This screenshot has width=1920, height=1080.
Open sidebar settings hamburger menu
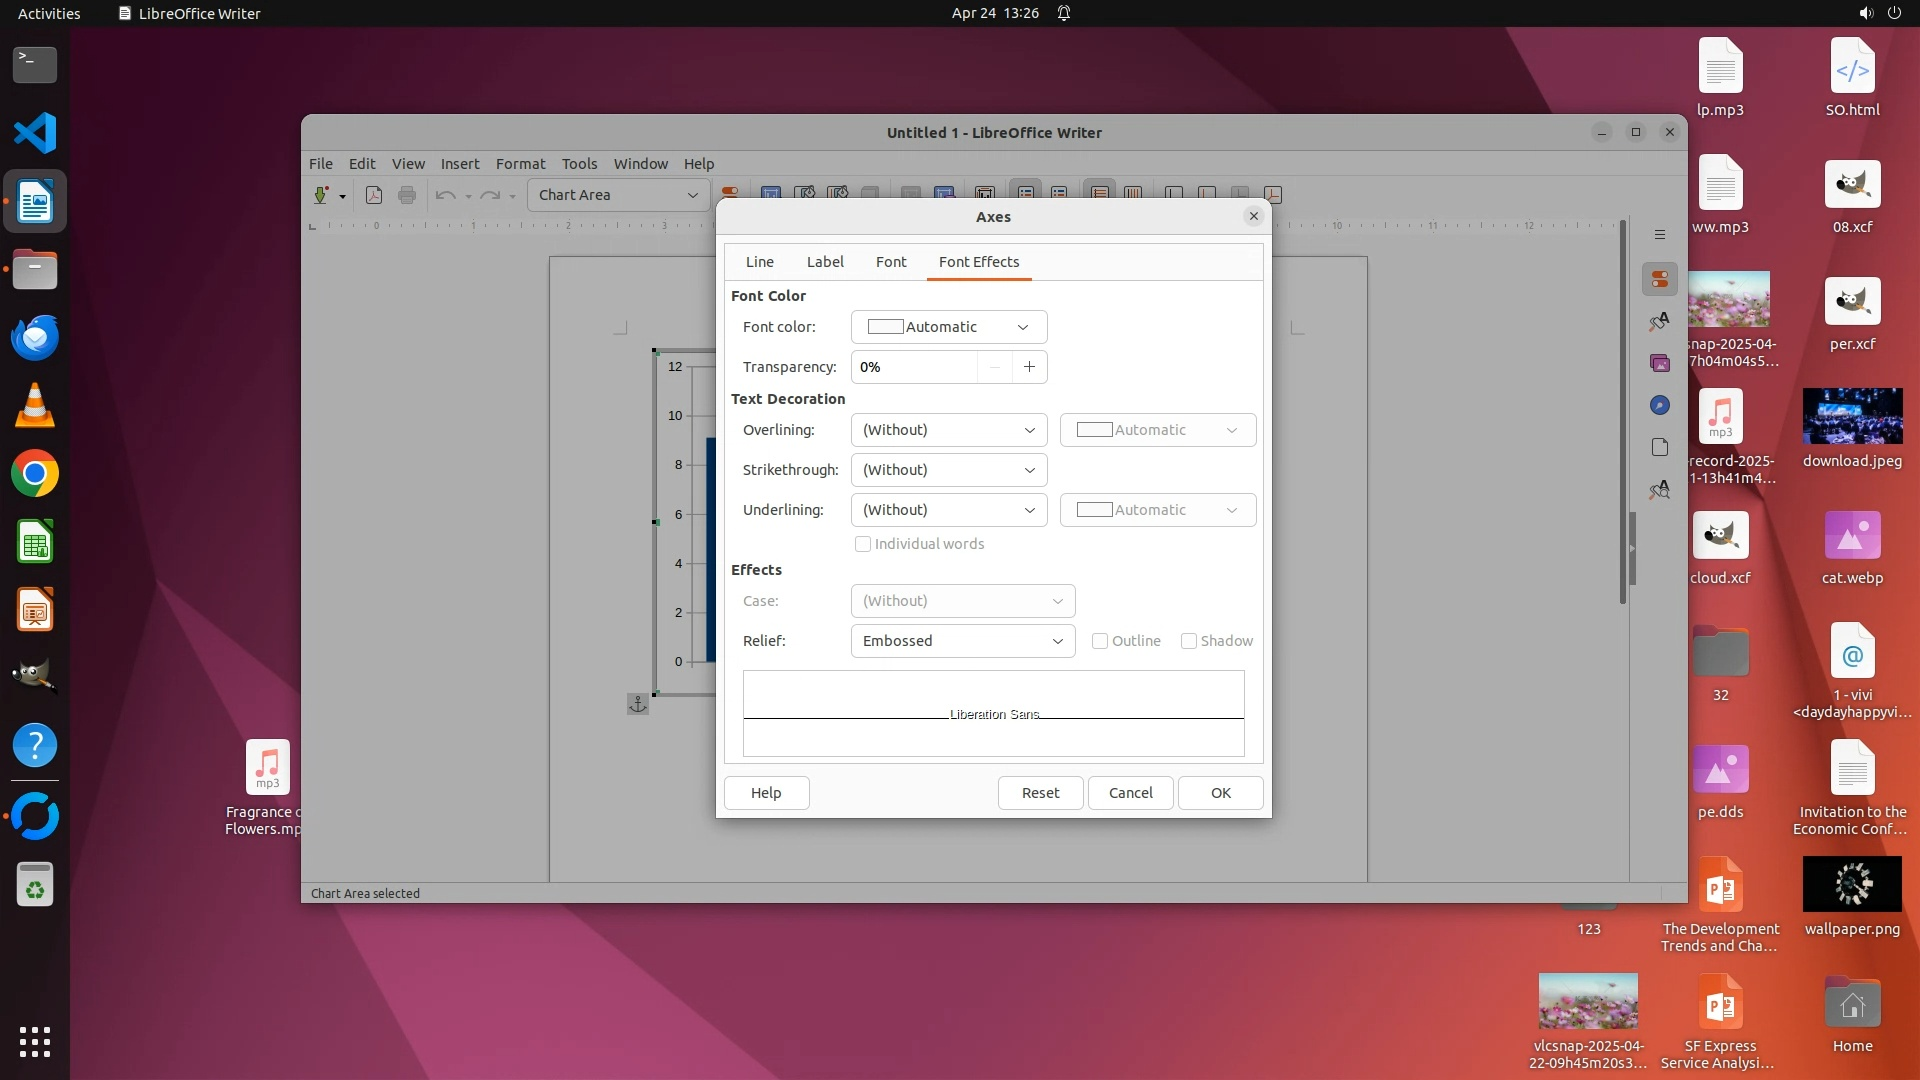tap(1659, 235)
